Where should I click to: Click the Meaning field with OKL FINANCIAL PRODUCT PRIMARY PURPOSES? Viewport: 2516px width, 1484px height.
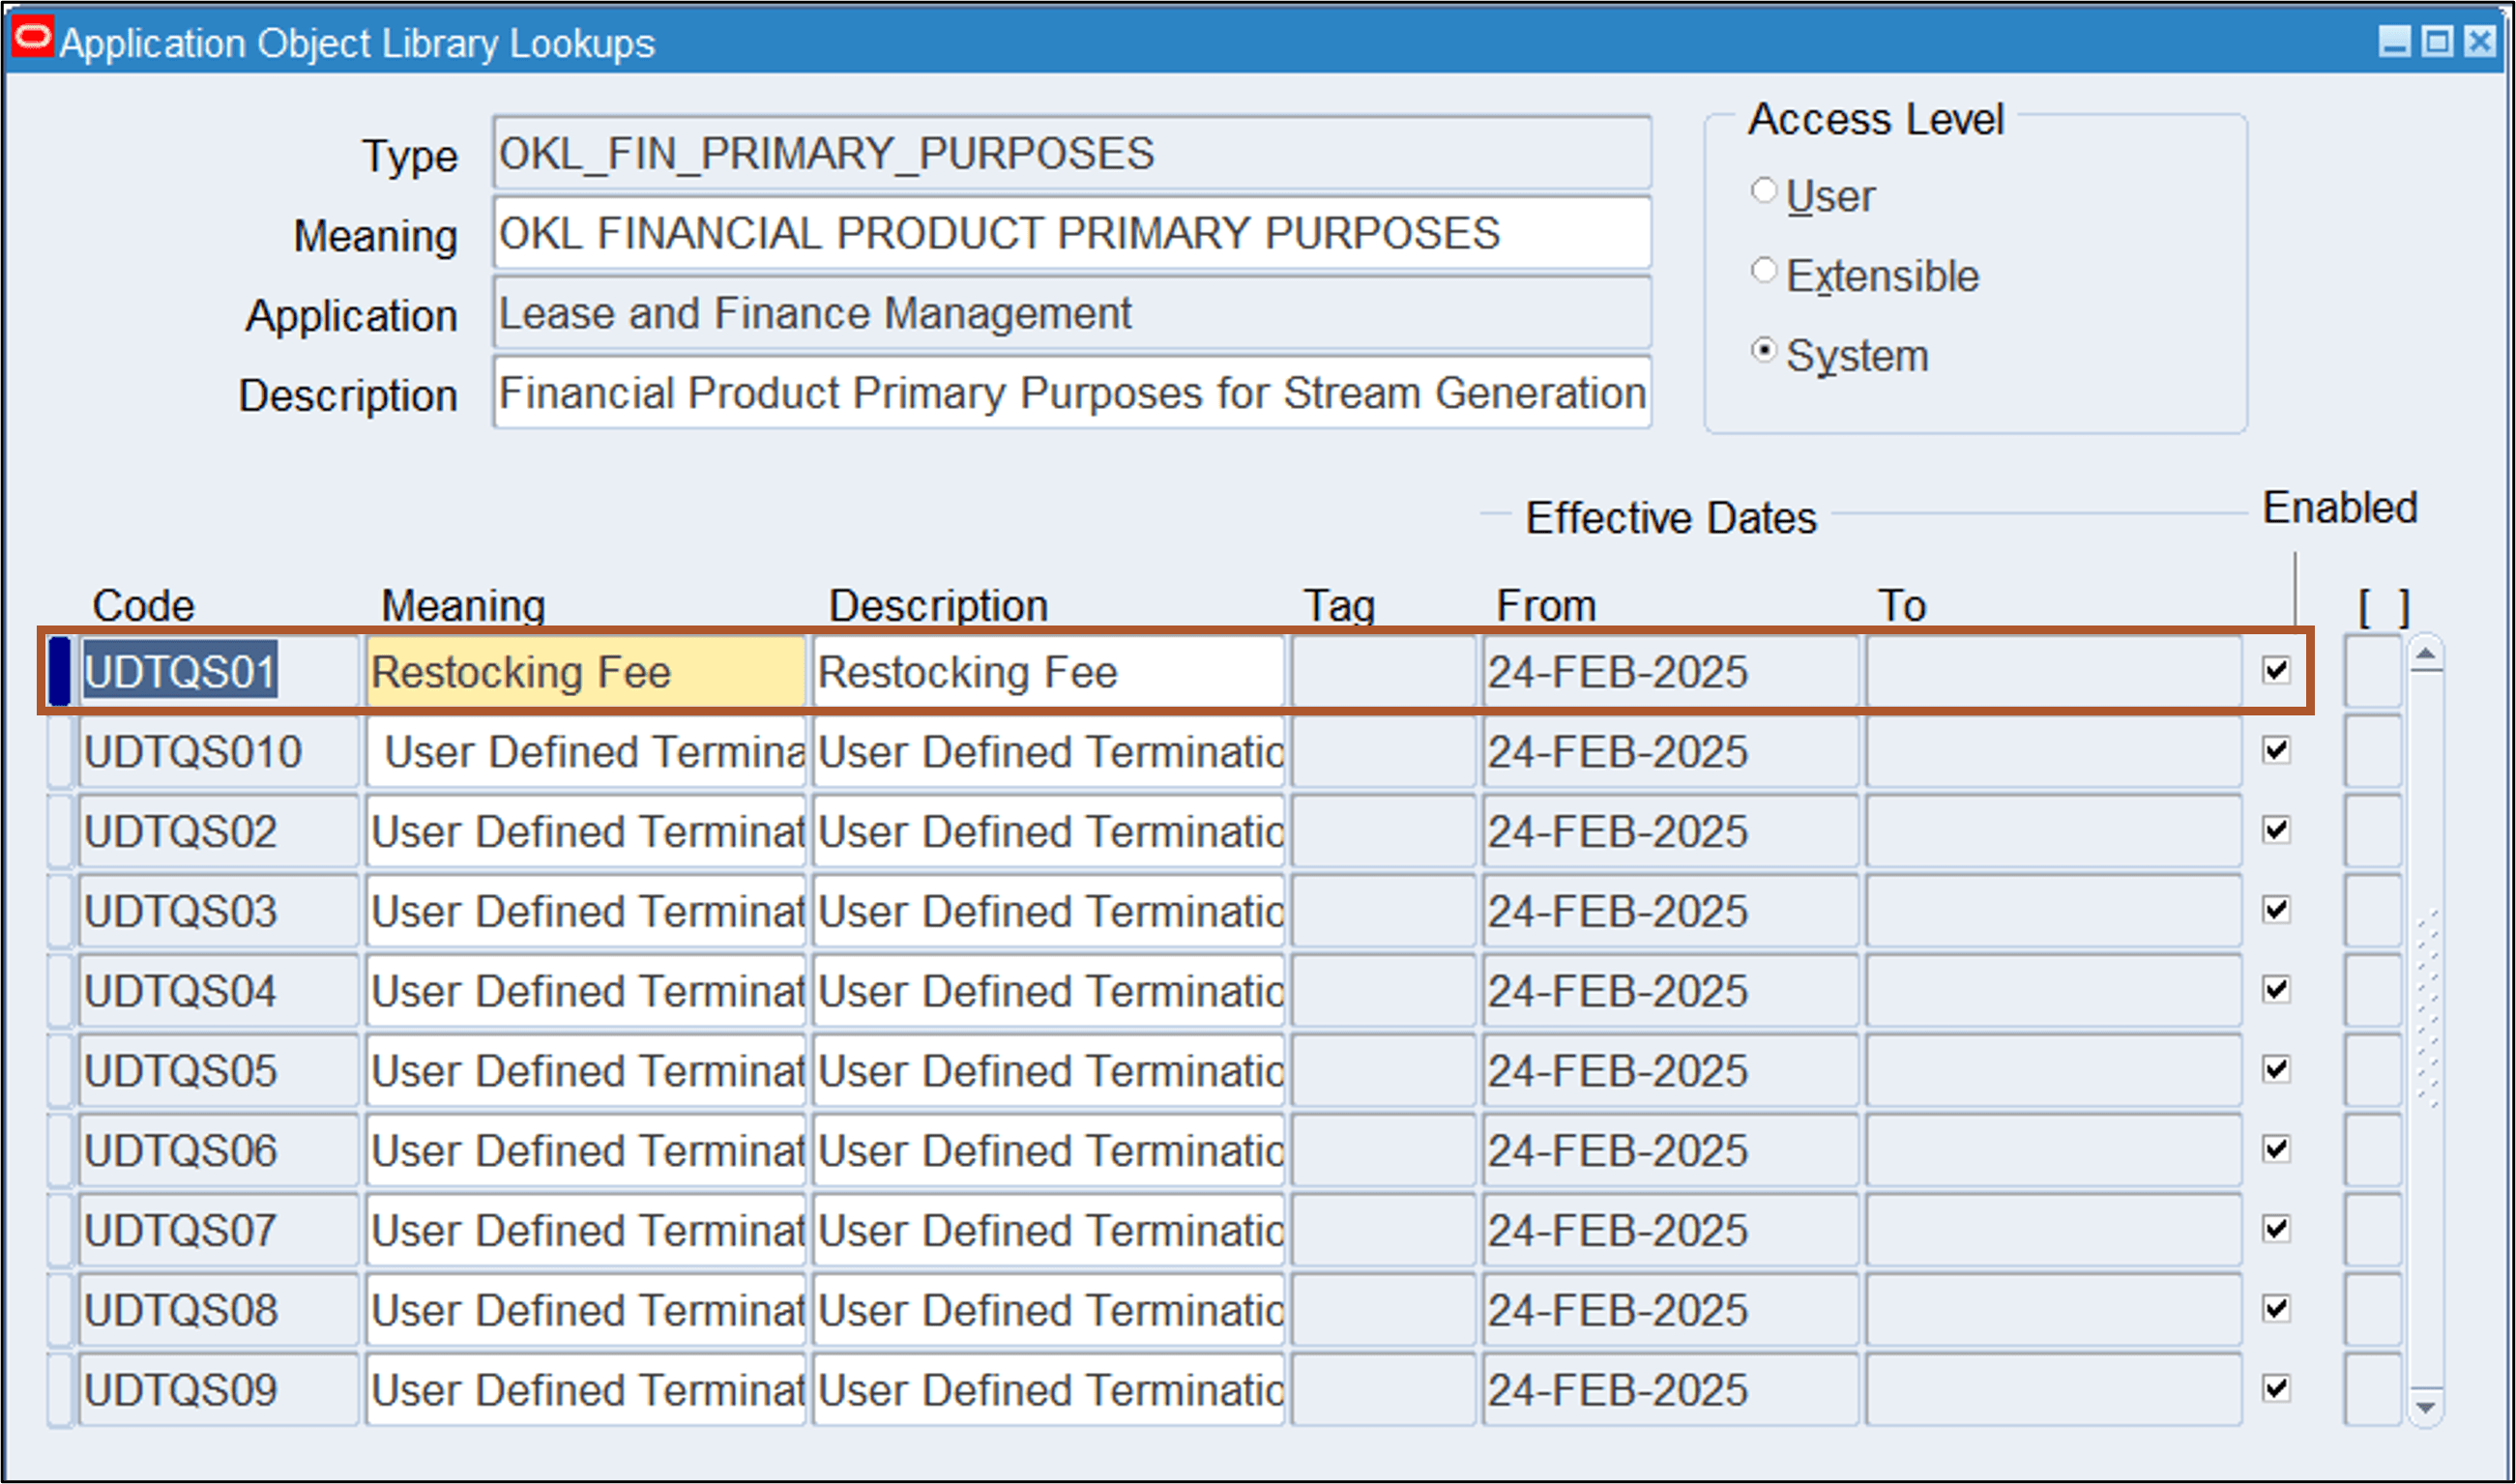click(1070, 232)
